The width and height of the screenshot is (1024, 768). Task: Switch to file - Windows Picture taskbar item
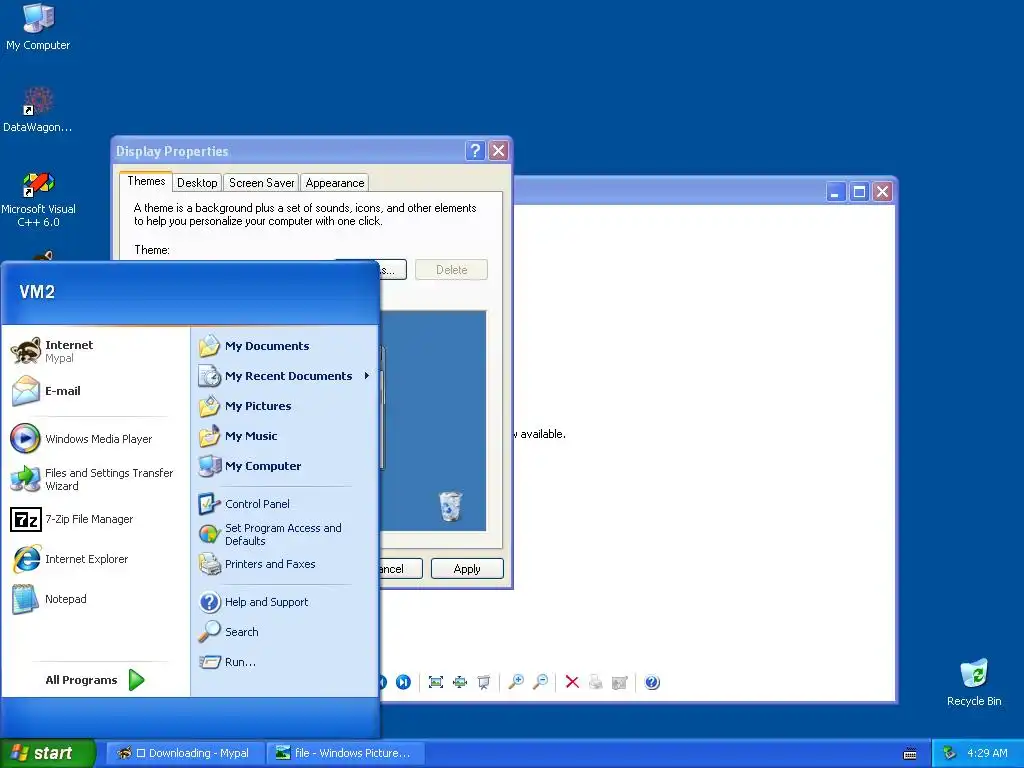coord(345,753)
